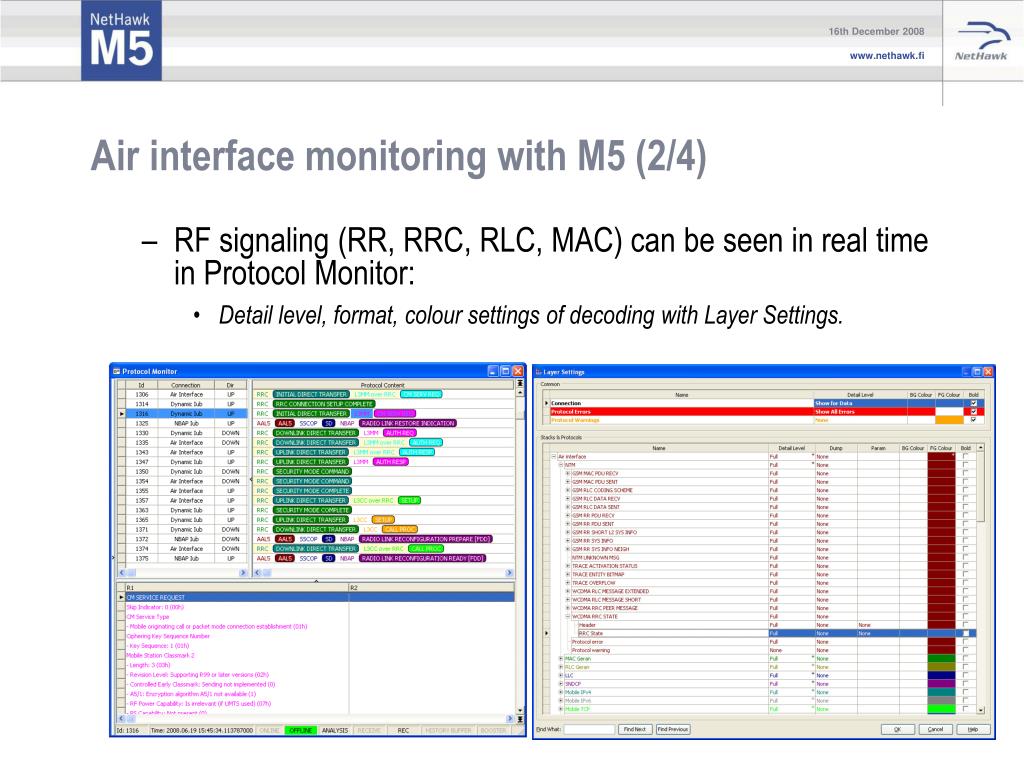
Task: Toggle Bold checkbox for Air interface row
Action: pyautogui.click(x=965, y=456)
